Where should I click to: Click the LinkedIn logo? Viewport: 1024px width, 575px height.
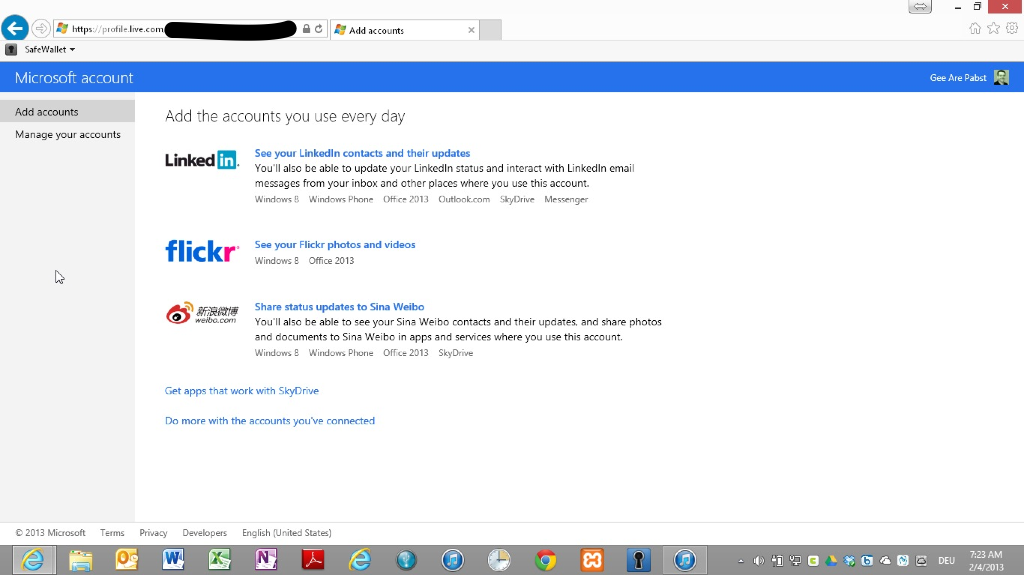[x=202, y=160]
